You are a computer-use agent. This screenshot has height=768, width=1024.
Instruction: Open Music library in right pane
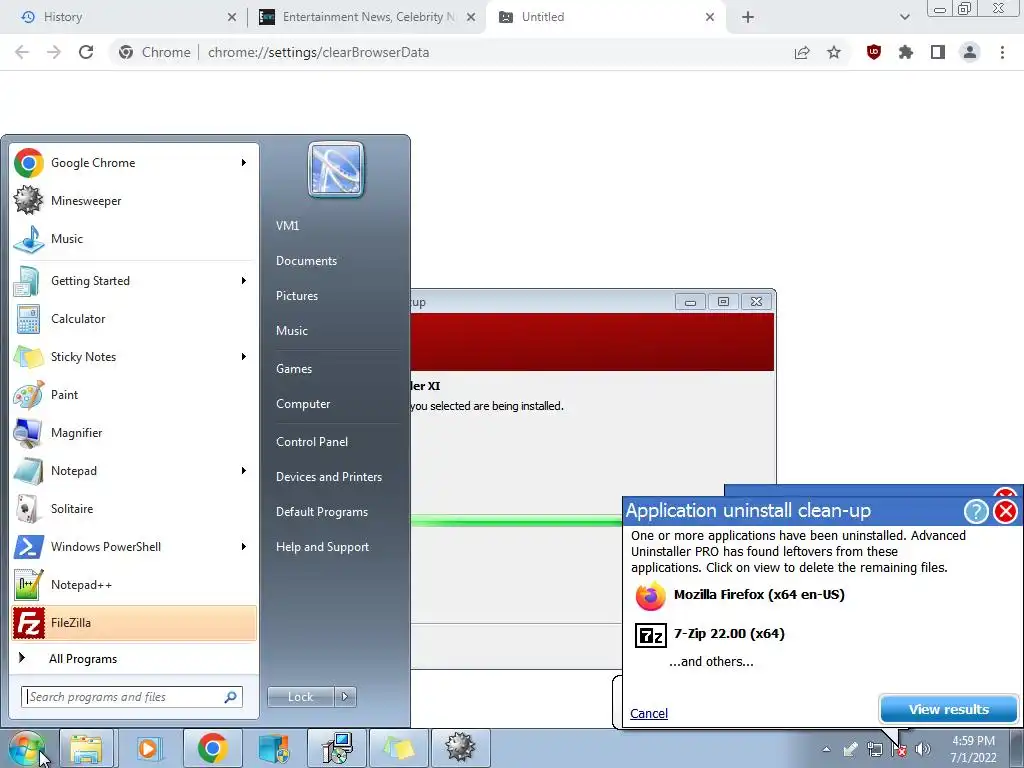coord(291,330)
